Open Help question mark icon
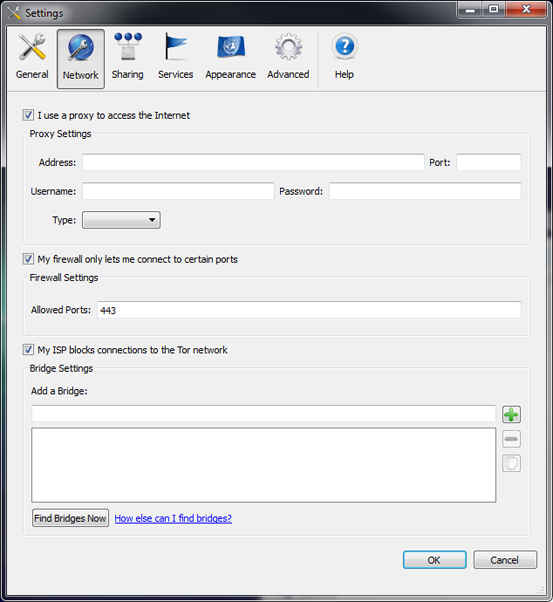The height and width of the screenshot is (602, 553). point(344,46)
